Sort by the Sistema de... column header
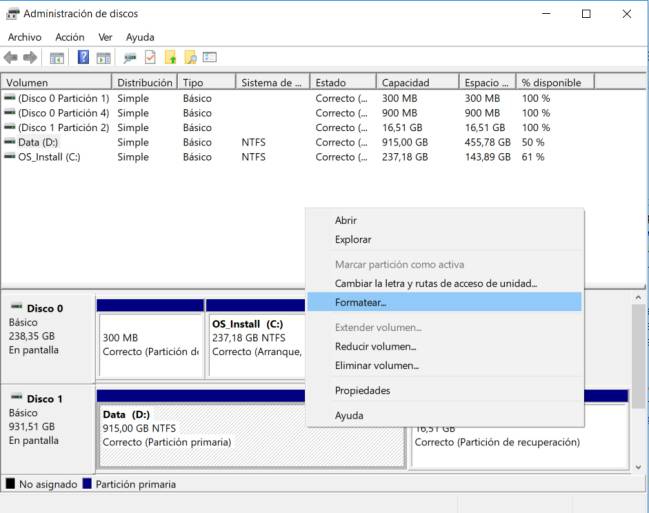 tap(273, 82)
